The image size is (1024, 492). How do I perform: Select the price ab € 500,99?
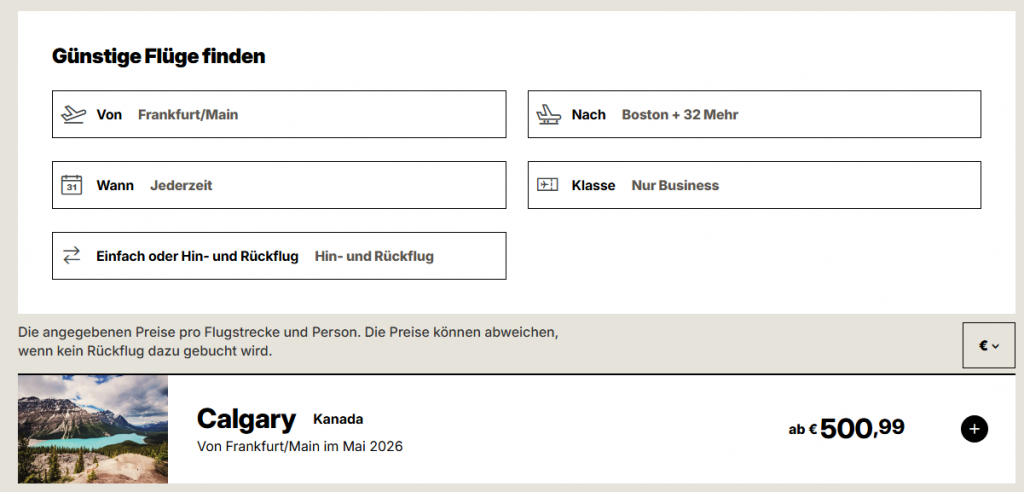click(846, 429)
